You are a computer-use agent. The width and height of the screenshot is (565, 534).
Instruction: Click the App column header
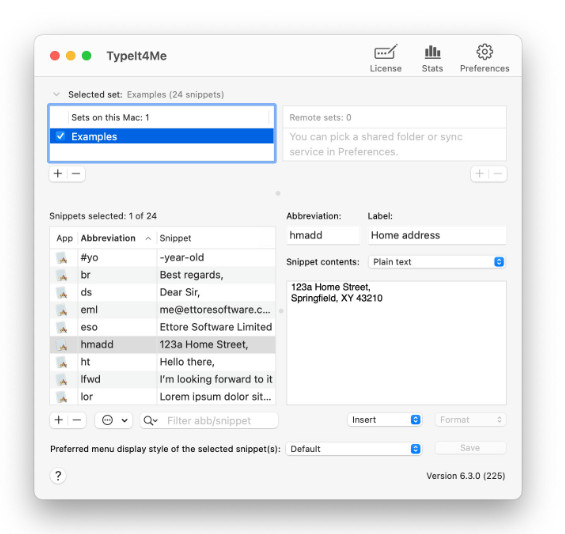coord(64,238)
